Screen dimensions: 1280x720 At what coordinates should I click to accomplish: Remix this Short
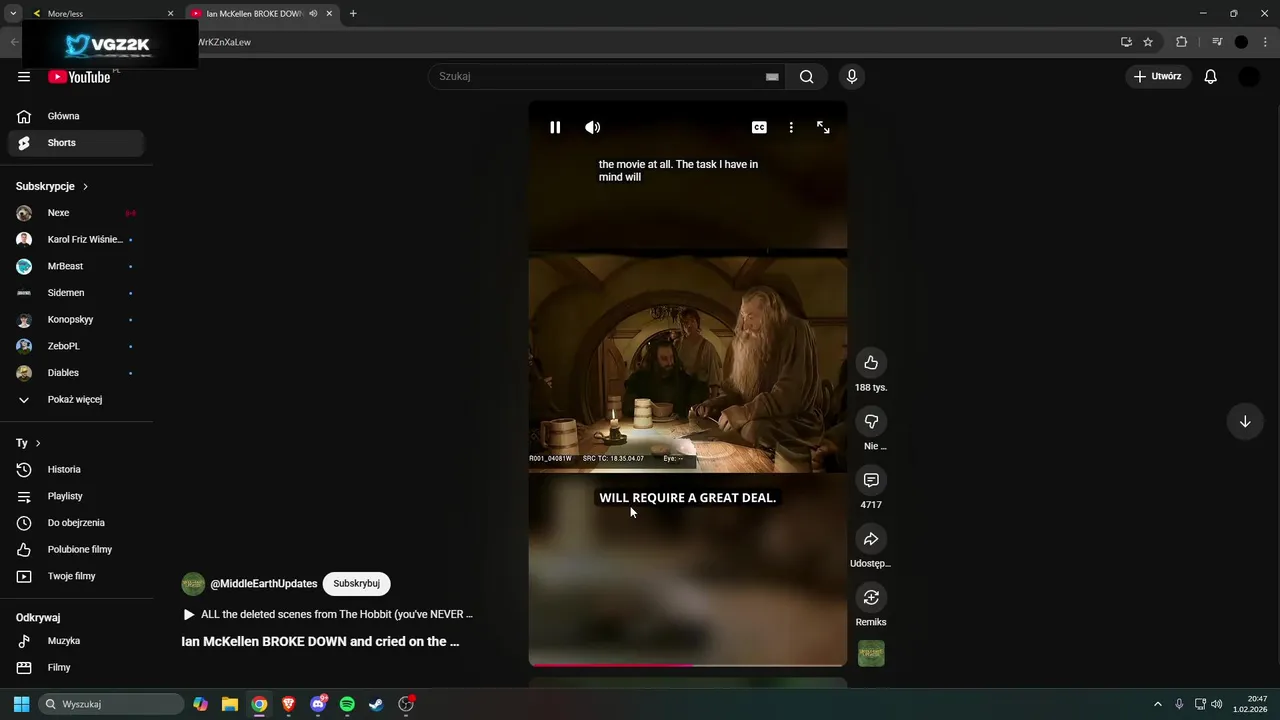coord(871,598)
